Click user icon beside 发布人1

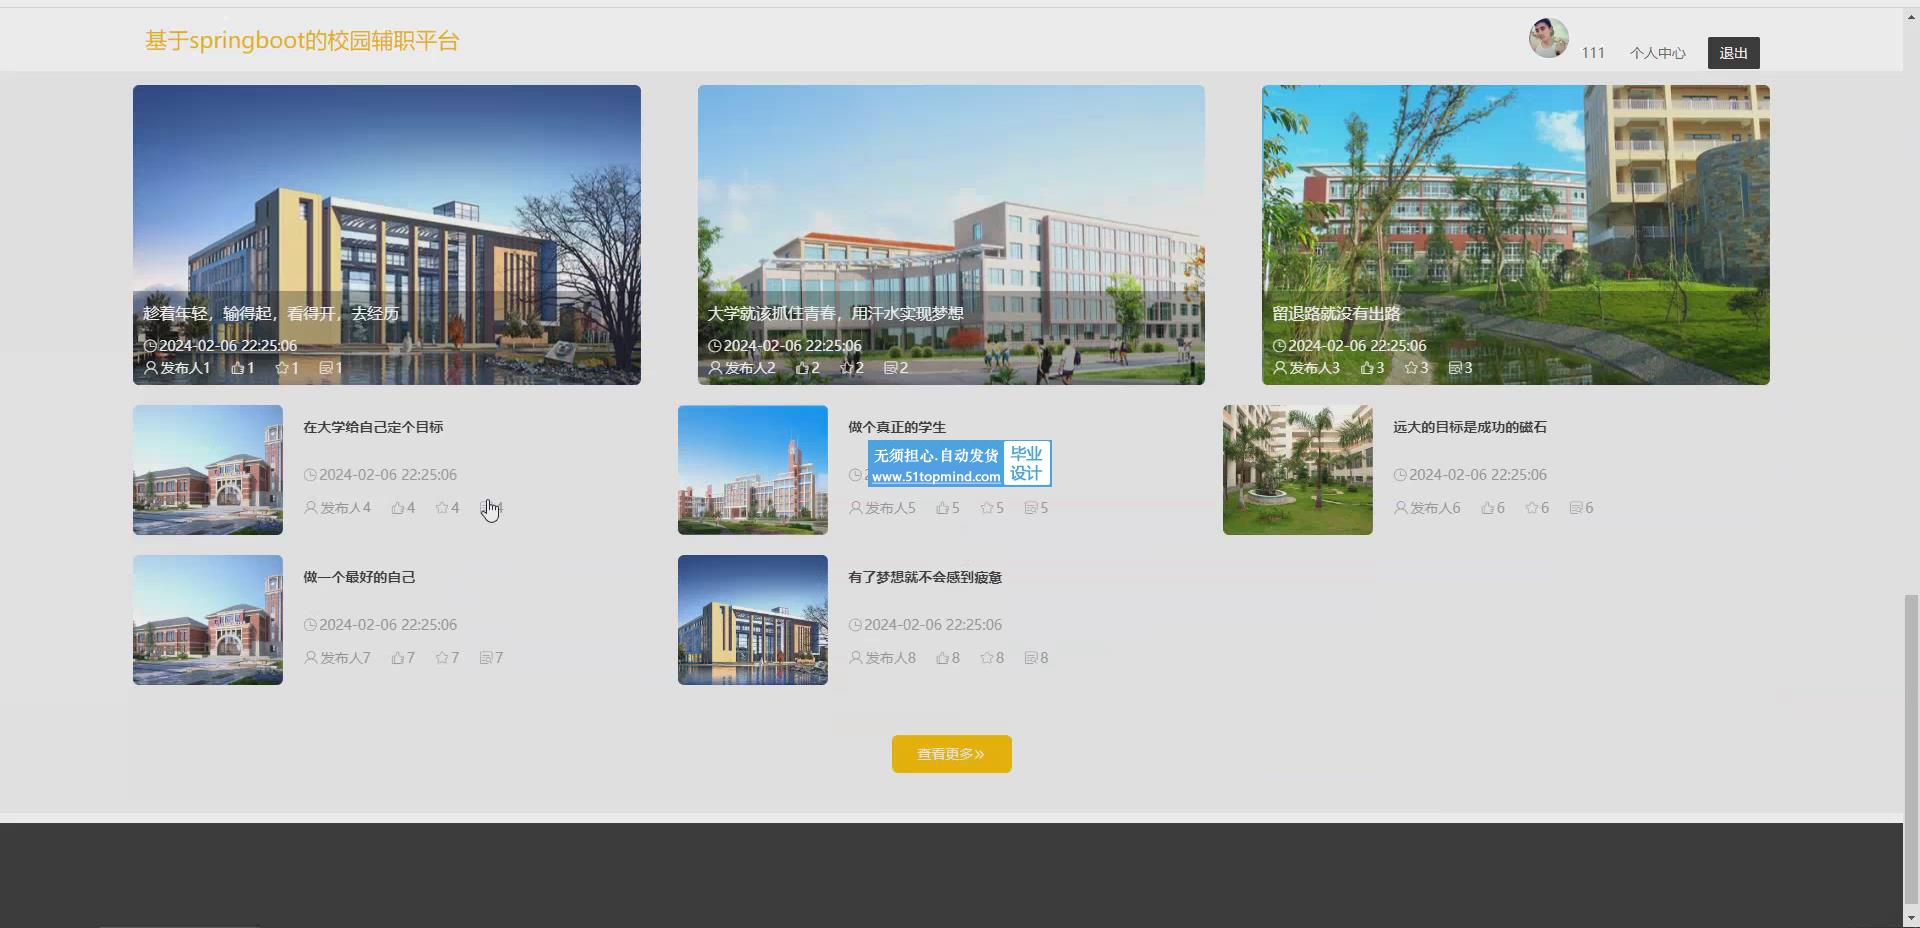click(x=151, y=368)
